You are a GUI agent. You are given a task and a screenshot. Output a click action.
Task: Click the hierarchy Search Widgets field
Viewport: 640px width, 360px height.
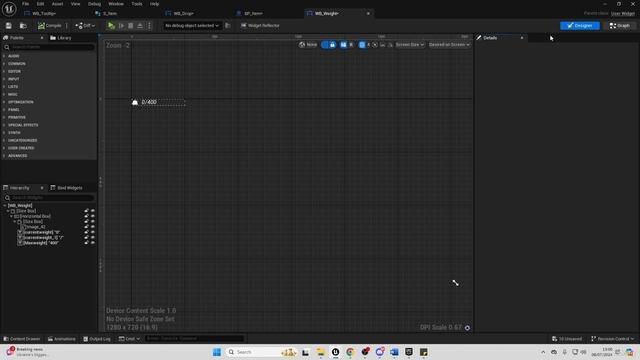point(49,198)
